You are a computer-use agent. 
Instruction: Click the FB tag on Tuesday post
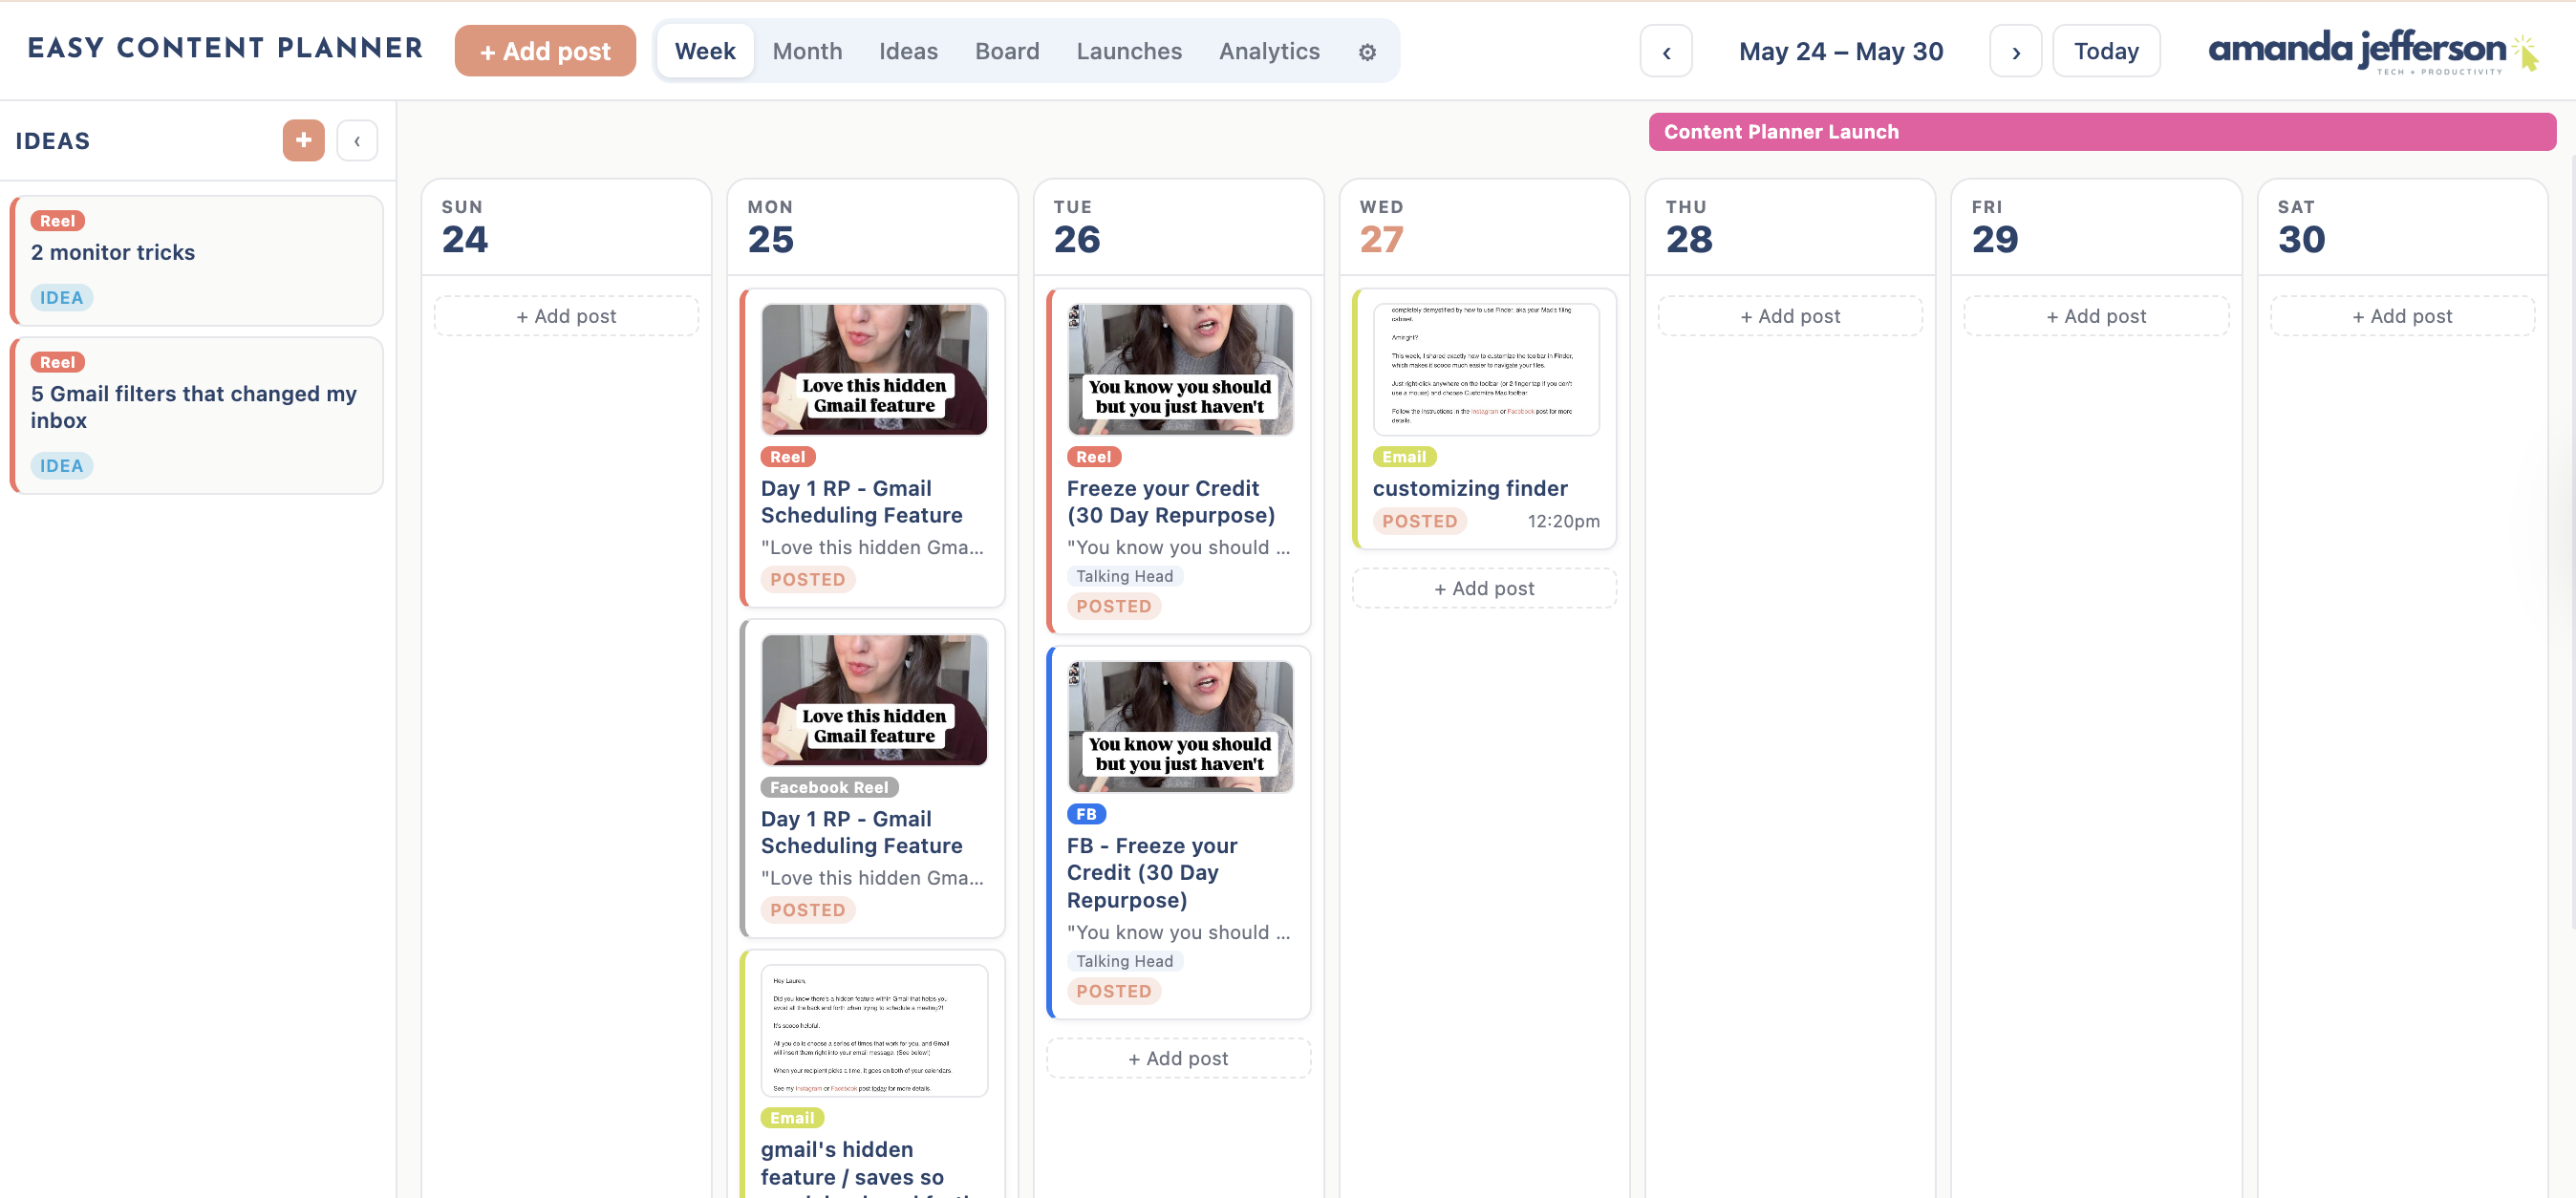point(1086,814)
